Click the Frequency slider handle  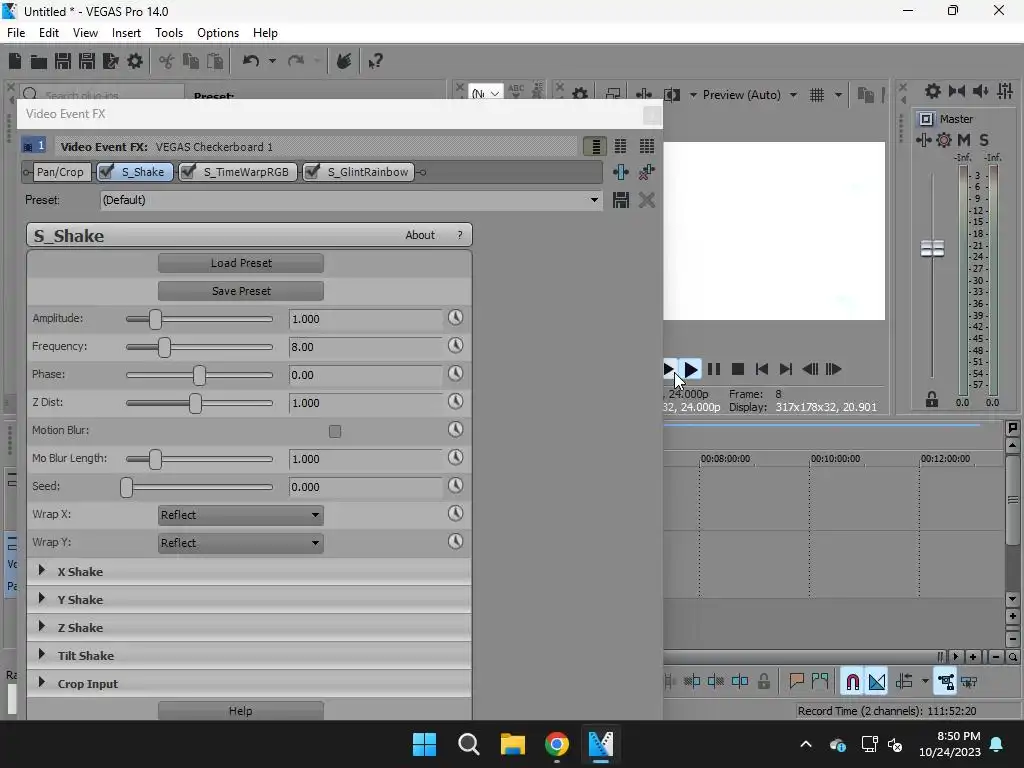click(164, 347)
